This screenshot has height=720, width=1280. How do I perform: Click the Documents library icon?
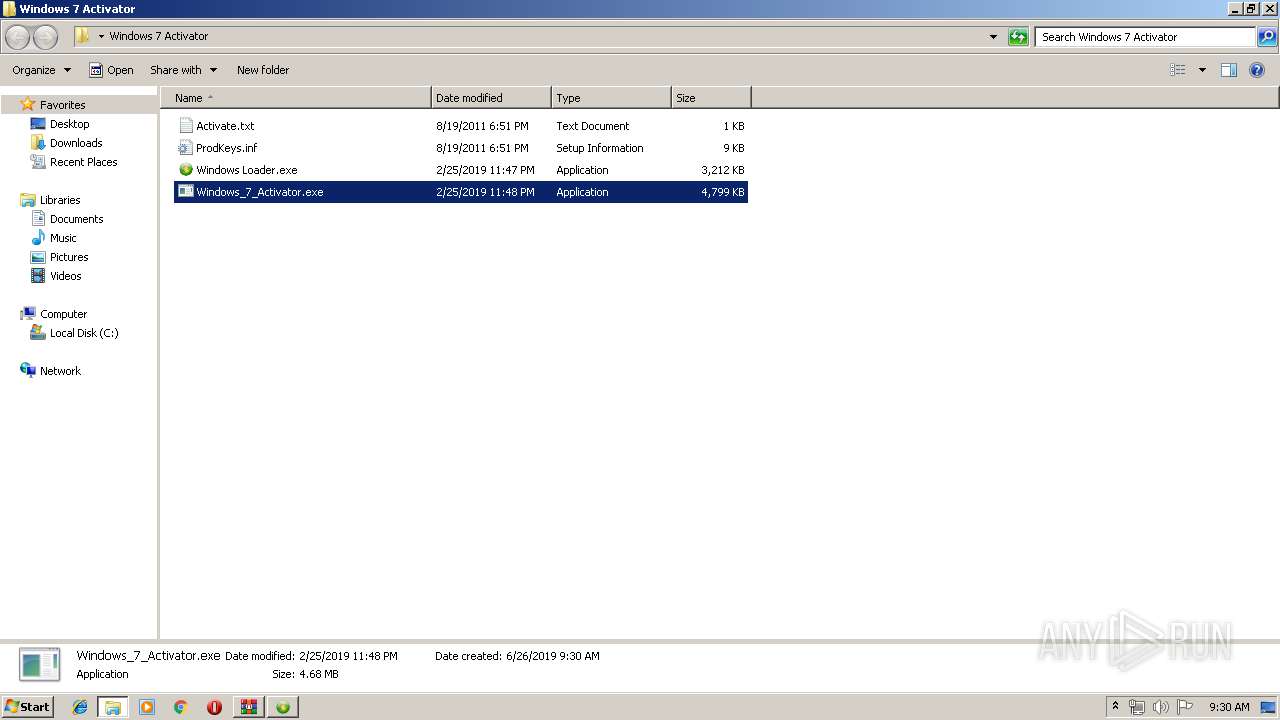coord(38,219)
